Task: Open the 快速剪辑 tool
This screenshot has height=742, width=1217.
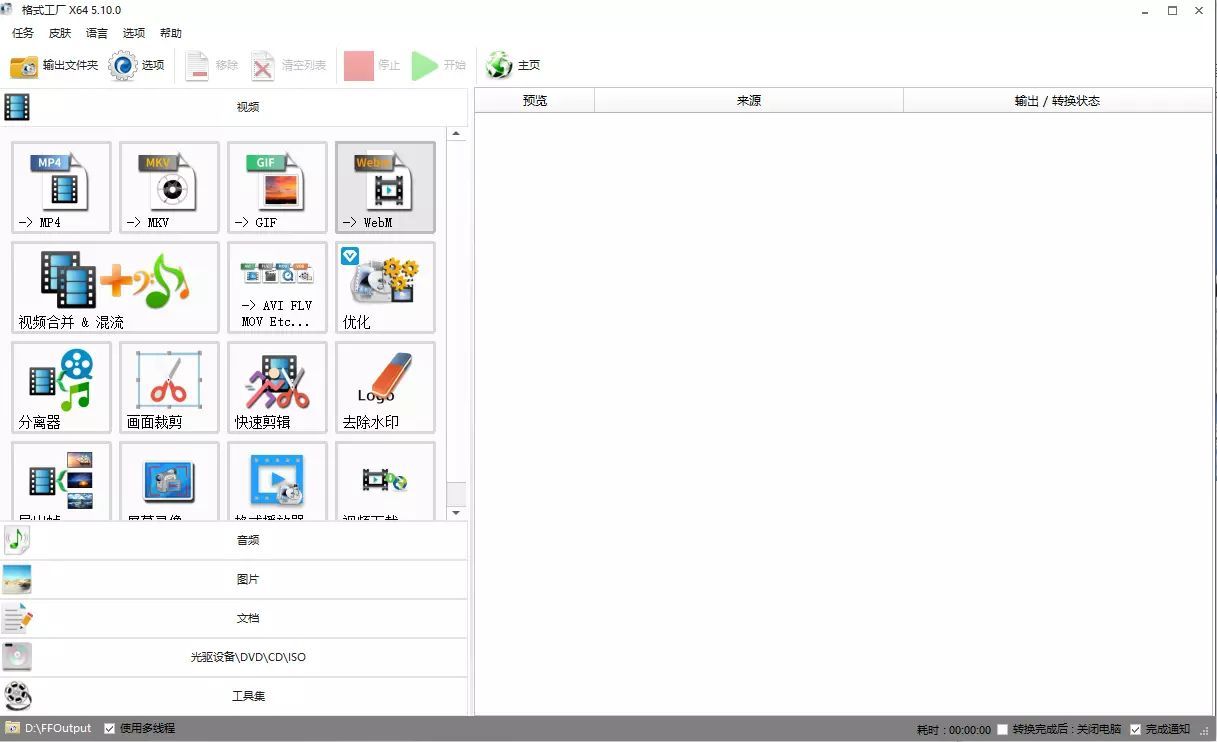Action: [277, 387]
